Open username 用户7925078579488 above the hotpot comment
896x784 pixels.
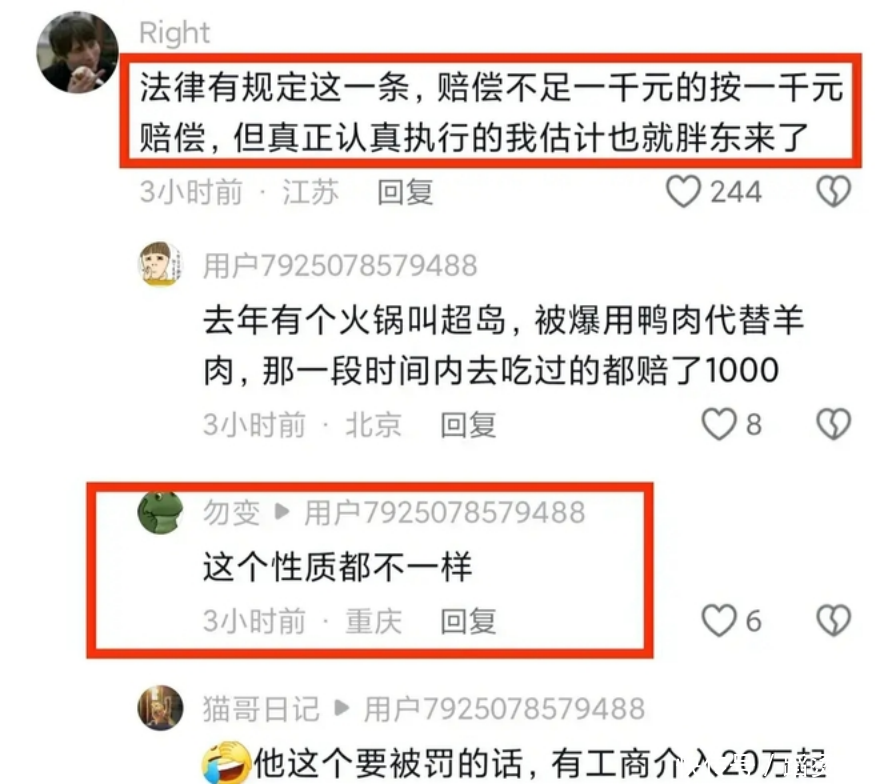(340, 266)
